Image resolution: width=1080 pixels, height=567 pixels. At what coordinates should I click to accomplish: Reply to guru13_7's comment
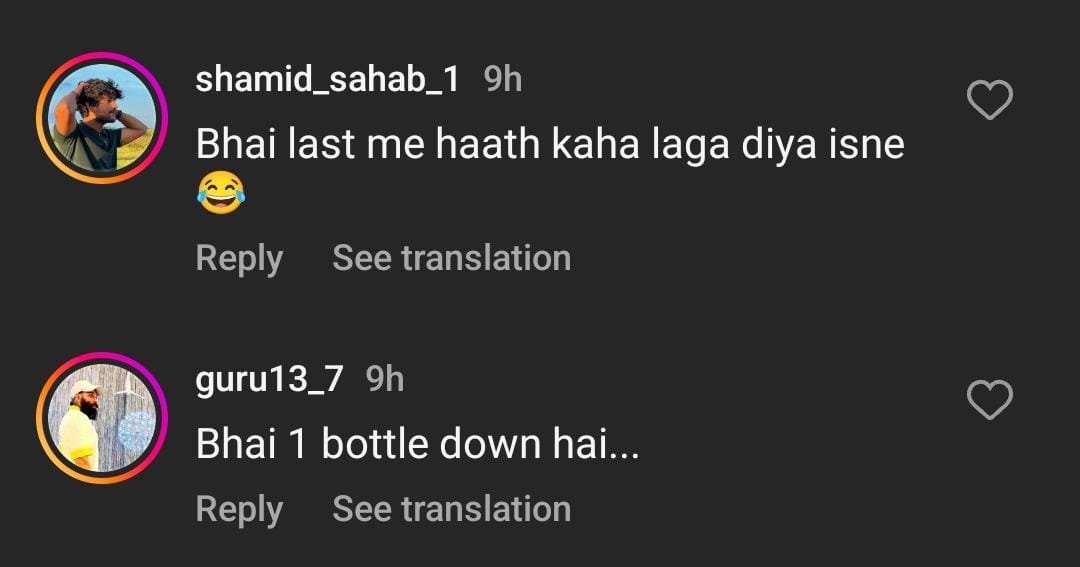(239, 508)
